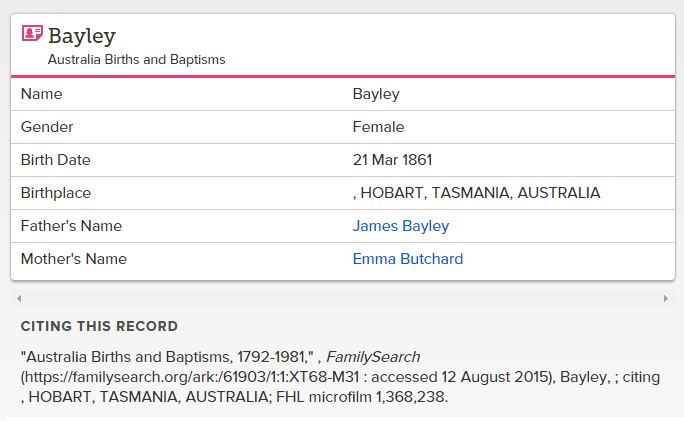Click the Gender row label
684x421 pixels.
[x=47, y=127]
